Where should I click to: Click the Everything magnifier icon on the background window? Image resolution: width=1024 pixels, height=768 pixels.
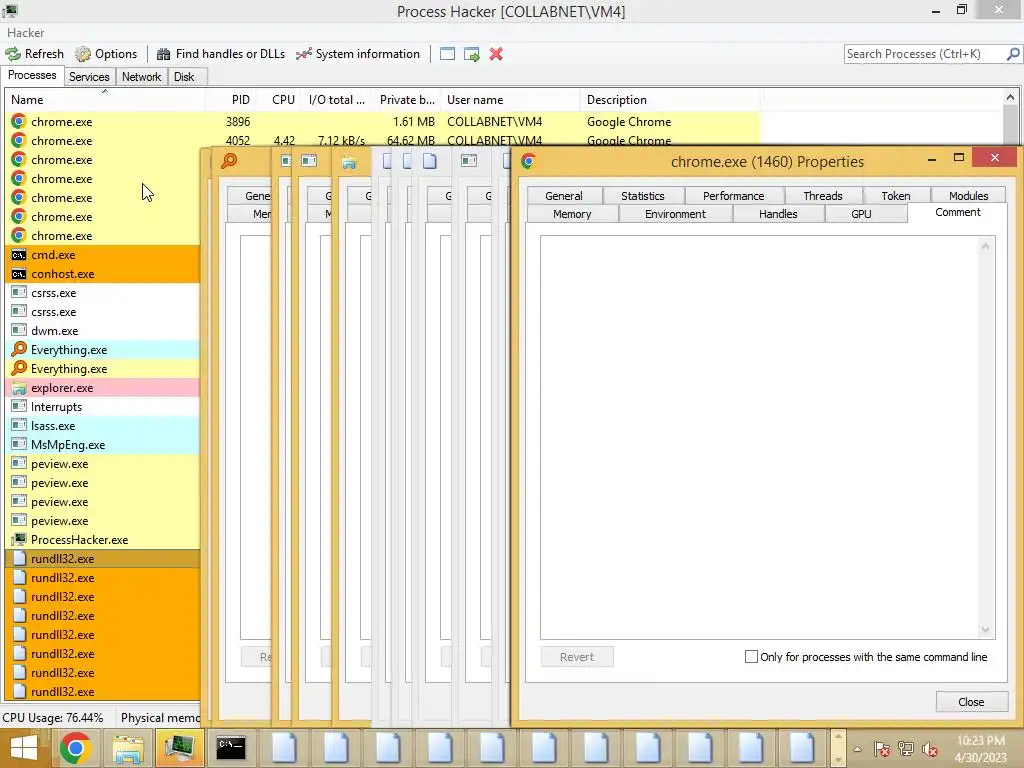coord(229,161)
